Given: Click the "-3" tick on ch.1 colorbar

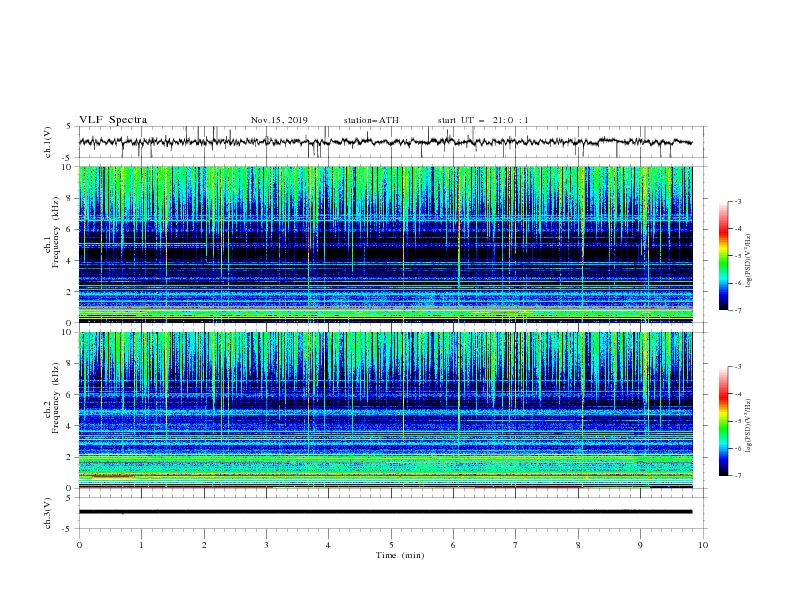Looking at the screenshot, I should point(737,201).
